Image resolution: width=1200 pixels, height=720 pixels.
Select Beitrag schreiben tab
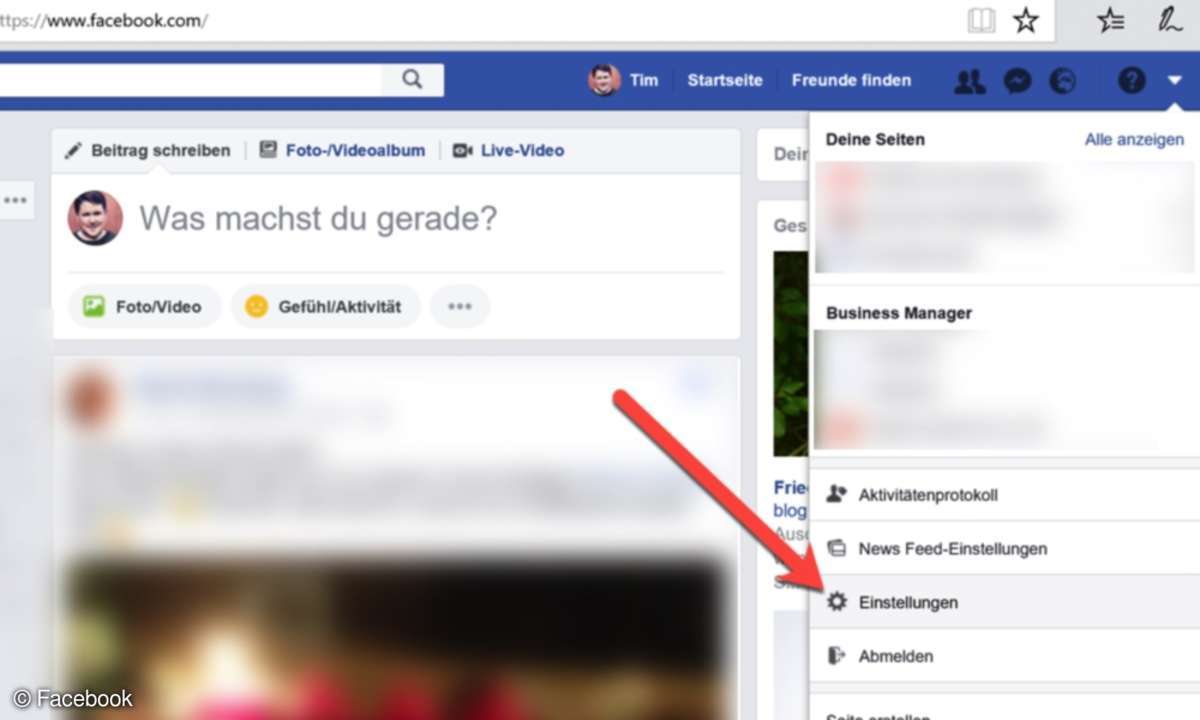(x=148, y=150)
